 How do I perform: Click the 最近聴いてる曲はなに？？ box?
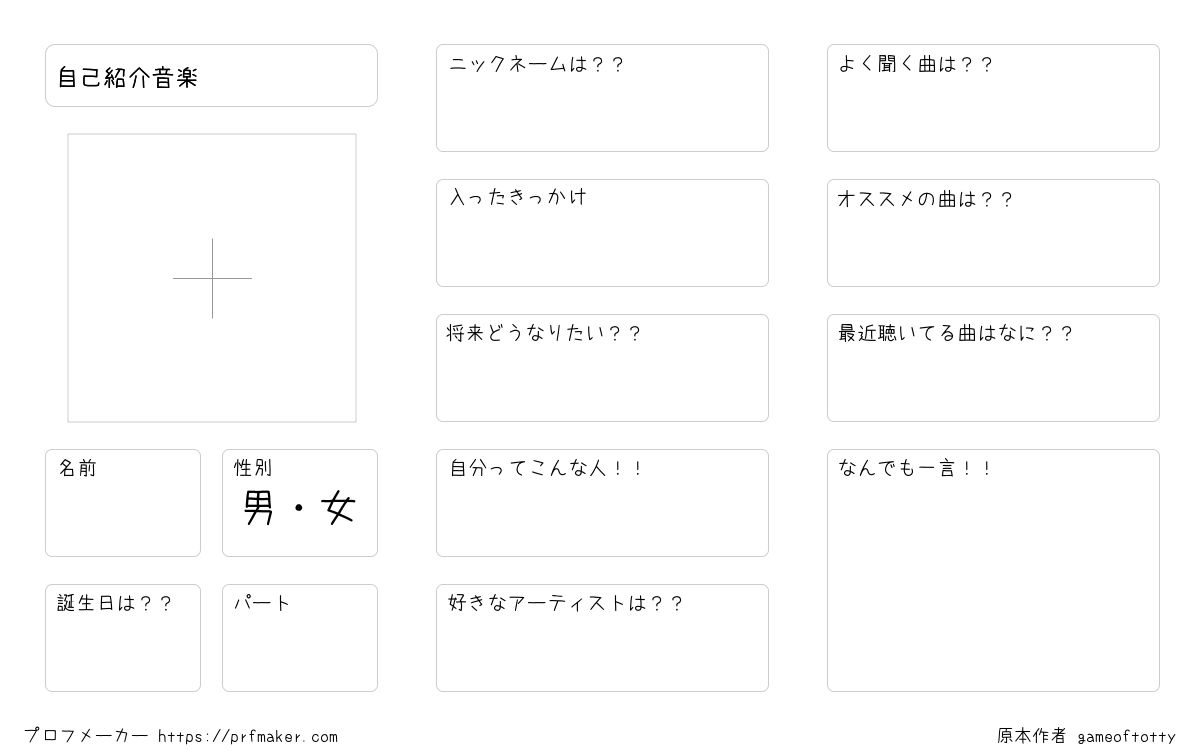(x=993, y=368)
